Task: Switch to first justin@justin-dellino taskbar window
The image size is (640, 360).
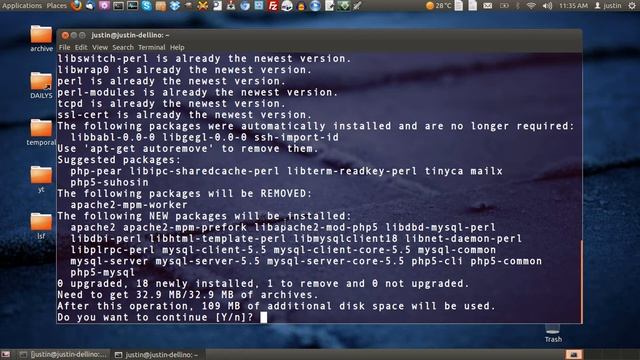Action: tap(64, 355)
